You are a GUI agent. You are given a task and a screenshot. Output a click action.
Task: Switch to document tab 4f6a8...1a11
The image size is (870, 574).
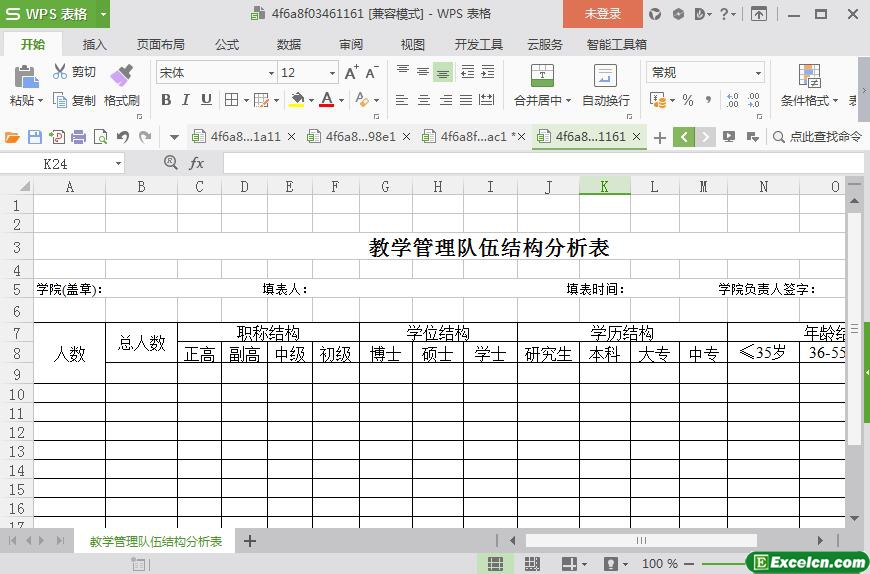236,136
